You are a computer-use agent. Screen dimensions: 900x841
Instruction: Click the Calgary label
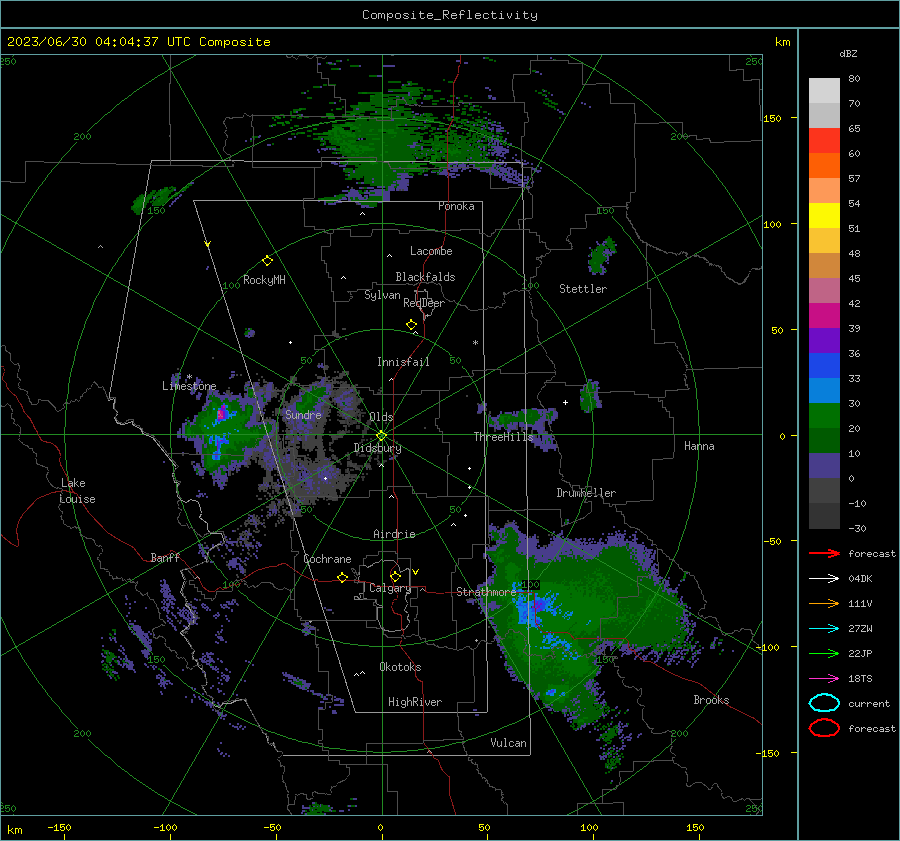tap(390, 588)
